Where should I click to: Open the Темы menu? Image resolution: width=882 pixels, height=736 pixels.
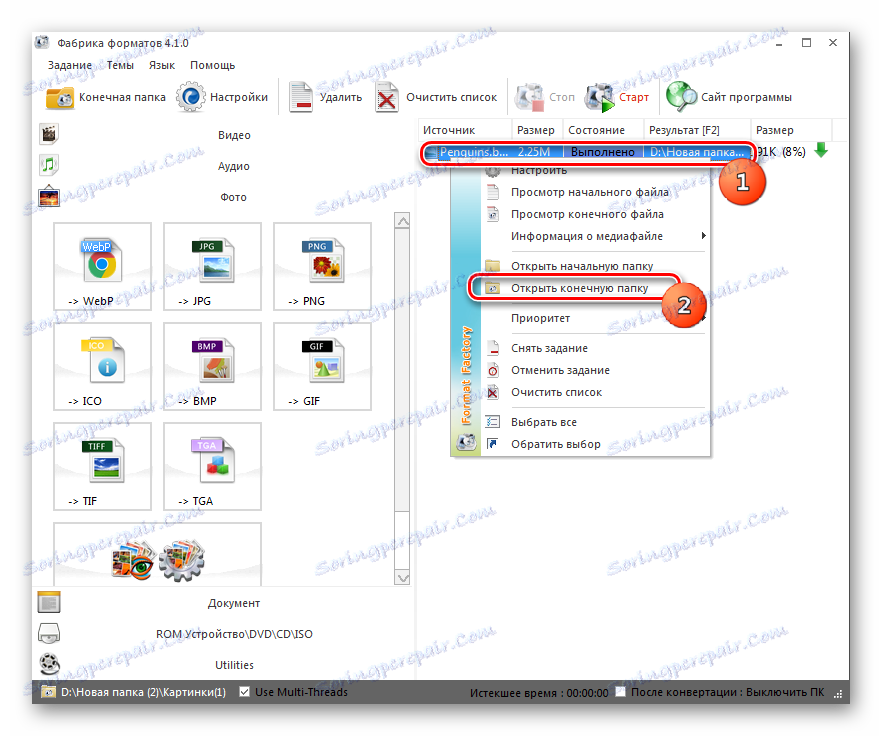(x=120, y=65)
